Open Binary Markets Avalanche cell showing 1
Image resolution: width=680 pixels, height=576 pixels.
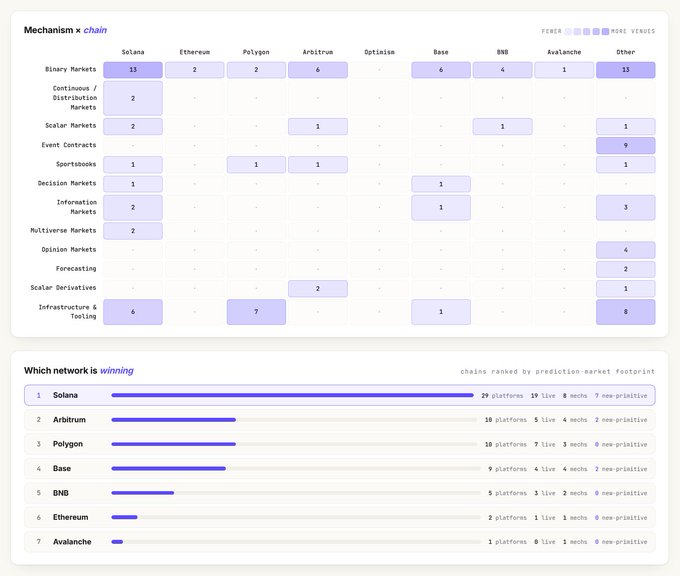click(564, 70)
